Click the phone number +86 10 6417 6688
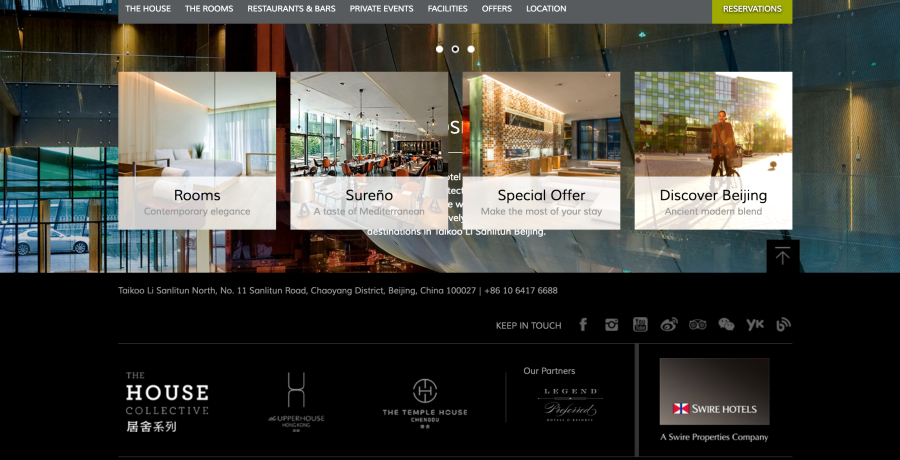 click(x=521, y=291)
